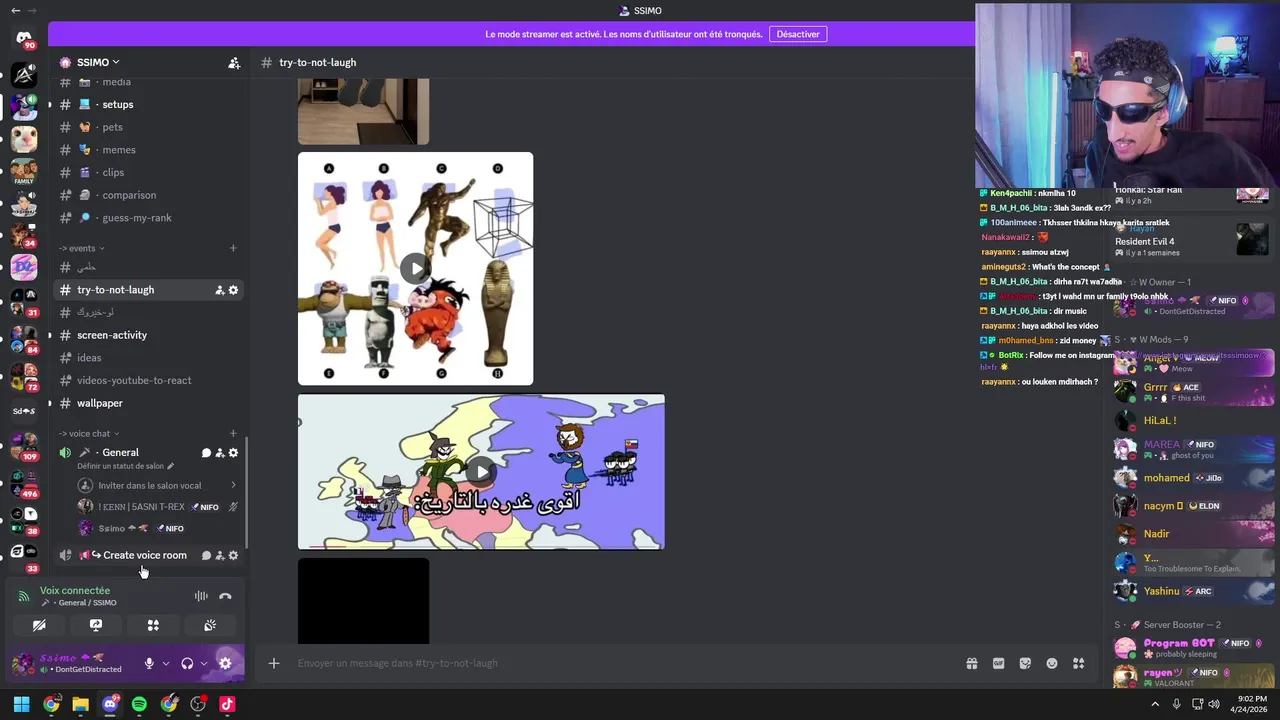
Task: Edit try-to-not-laugh channel settings gear
Action: (233, 290)
